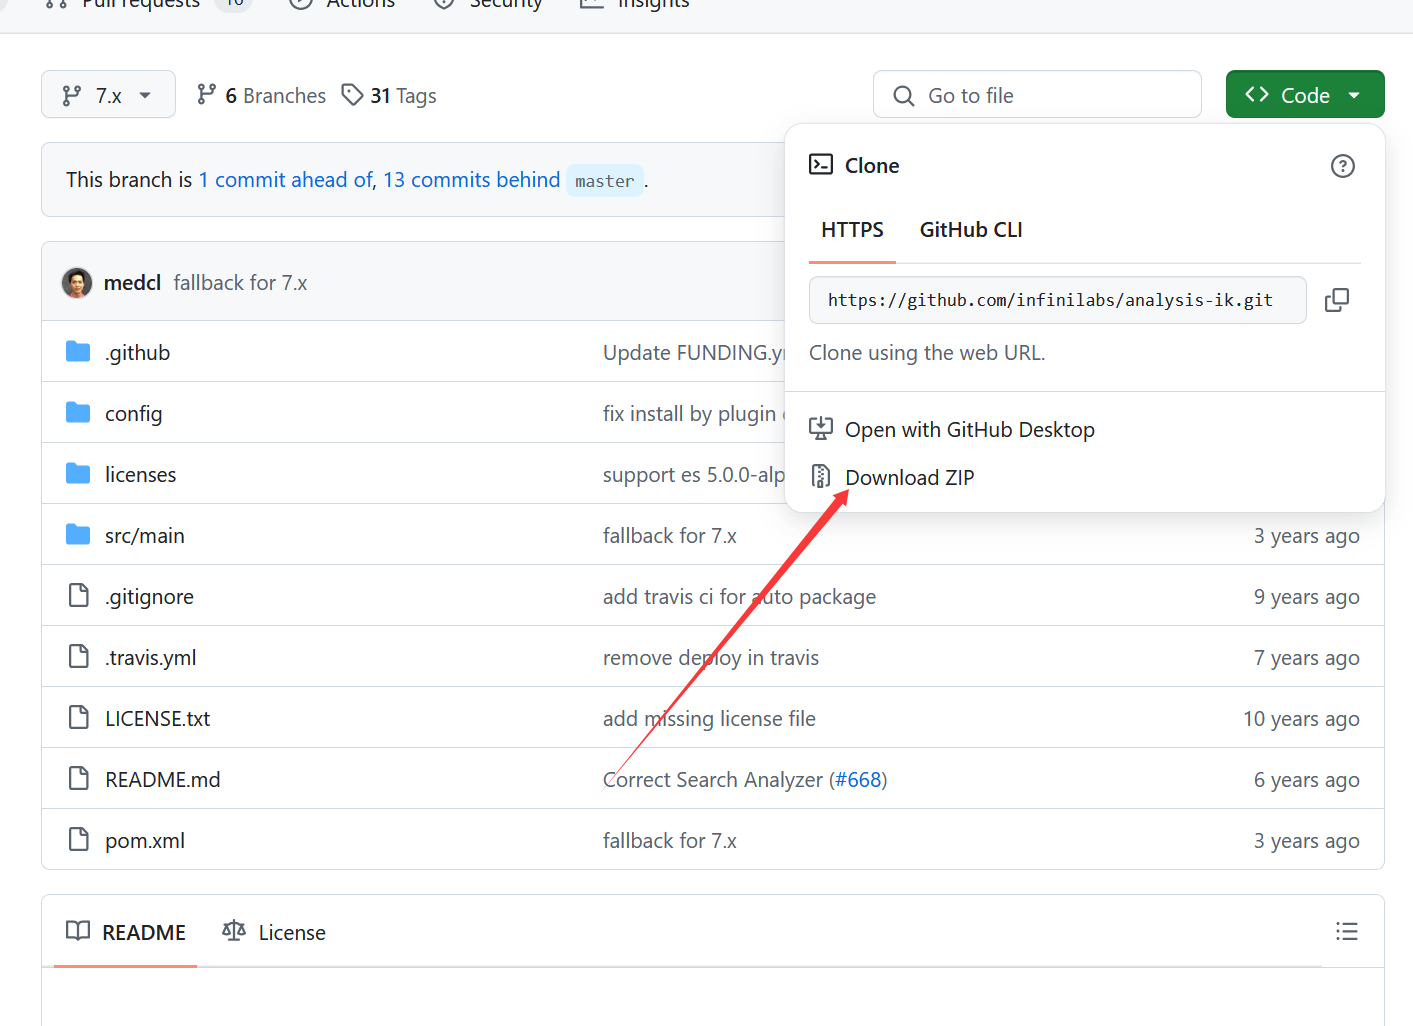This screenshot has height=1026, width=1413.
Task: Open the licenses folder name
Action: [x=141, y=475]
